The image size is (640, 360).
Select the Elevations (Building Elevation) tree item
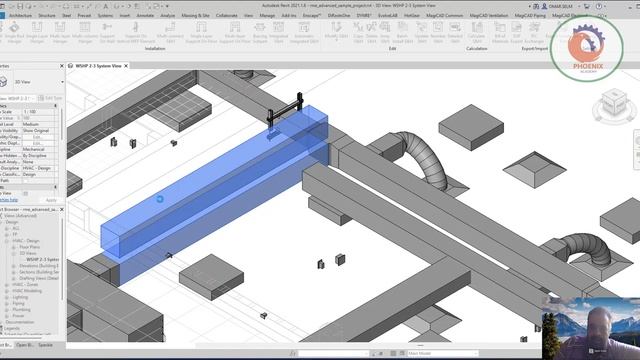pyautogui.click(x=39, y=266)
